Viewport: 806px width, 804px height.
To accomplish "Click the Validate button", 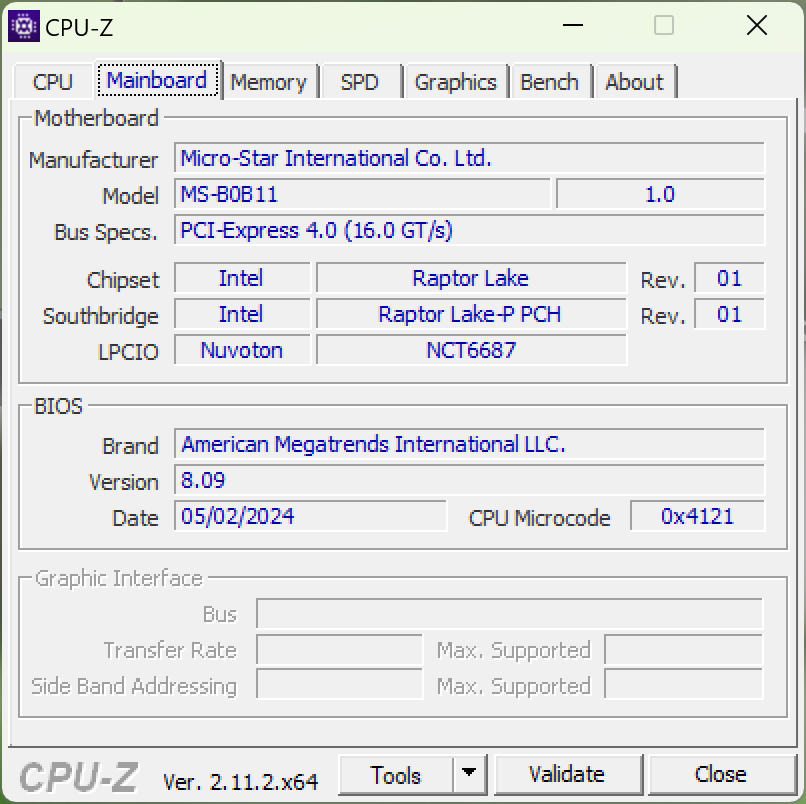I will pyautogui.click(x=567, y=775).
